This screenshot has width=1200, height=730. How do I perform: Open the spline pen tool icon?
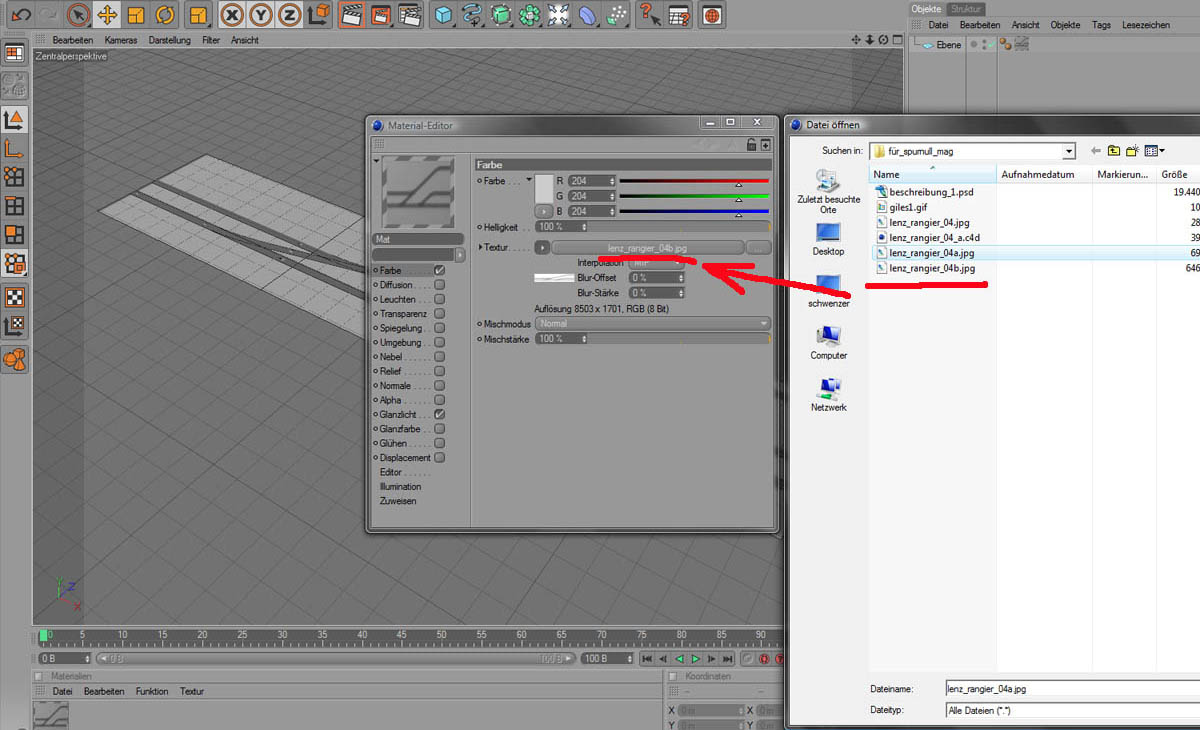472,15
